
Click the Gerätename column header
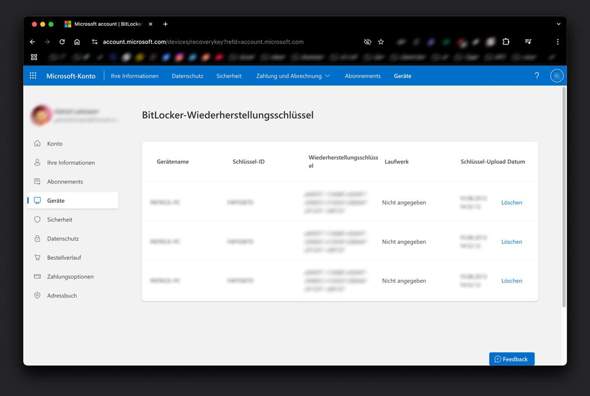coord(173,161)
